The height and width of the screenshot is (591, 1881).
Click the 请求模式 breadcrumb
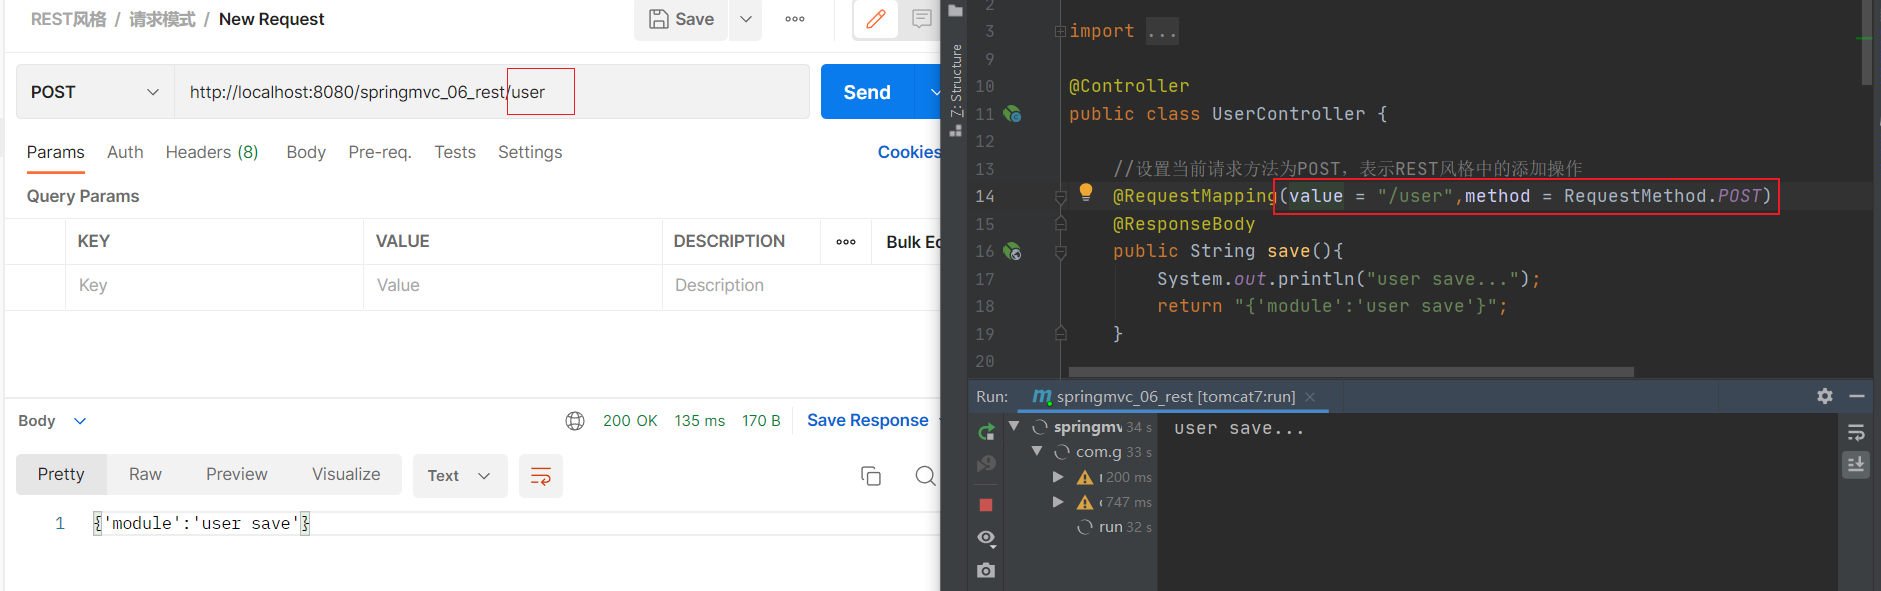162,19
